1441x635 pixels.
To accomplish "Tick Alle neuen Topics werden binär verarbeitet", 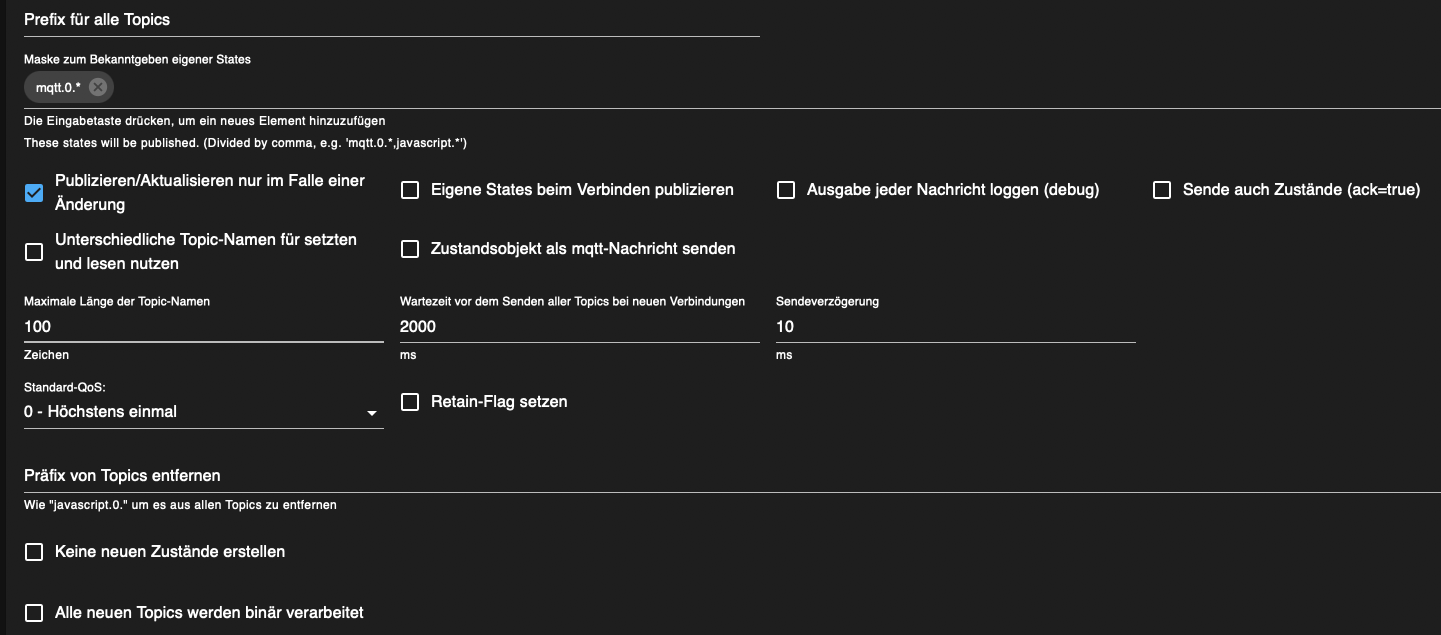I will tap(34, 612).
